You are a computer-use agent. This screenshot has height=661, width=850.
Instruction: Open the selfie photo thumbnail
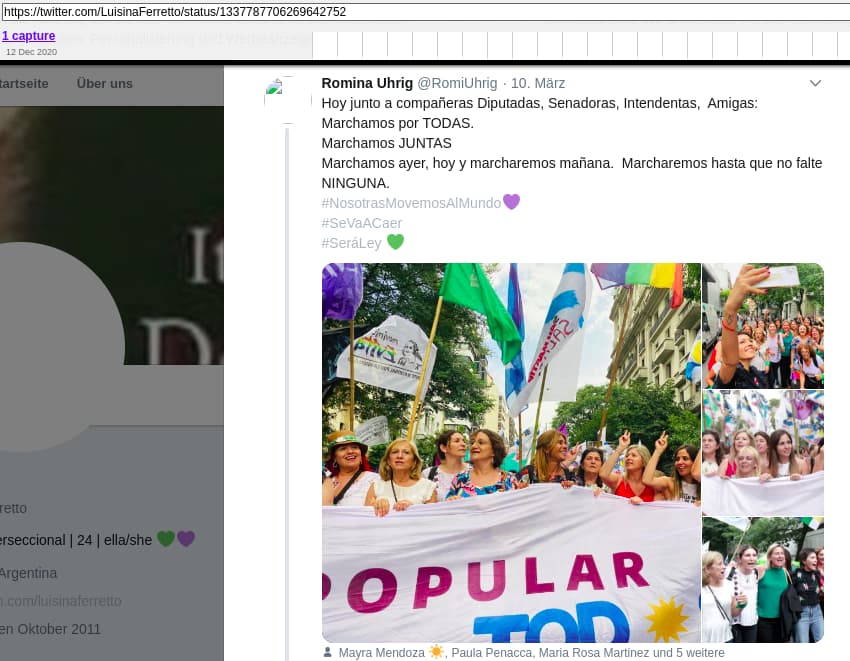(763, 326)
